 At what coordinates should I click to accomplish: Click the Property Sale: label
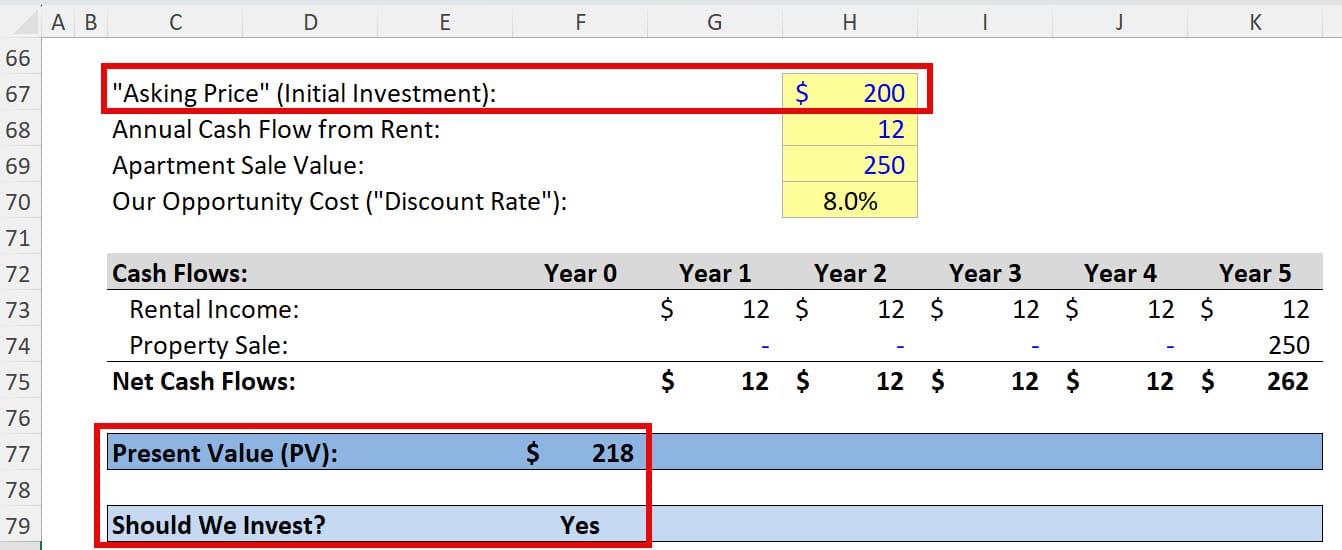[208, 346]
